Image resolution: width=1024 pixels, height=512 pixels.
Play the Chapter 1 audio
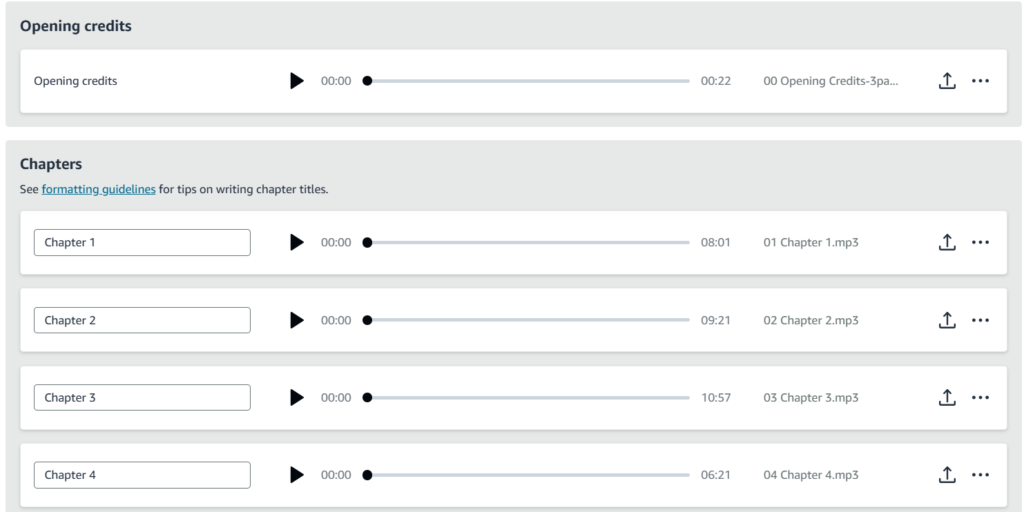(x=297, y=242)
